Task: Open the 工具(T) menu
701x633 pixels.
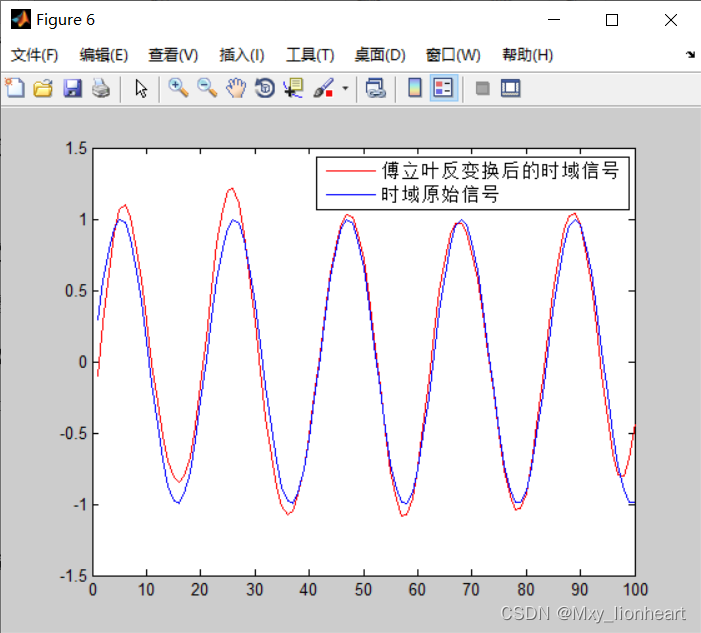Action: [310, 55]
